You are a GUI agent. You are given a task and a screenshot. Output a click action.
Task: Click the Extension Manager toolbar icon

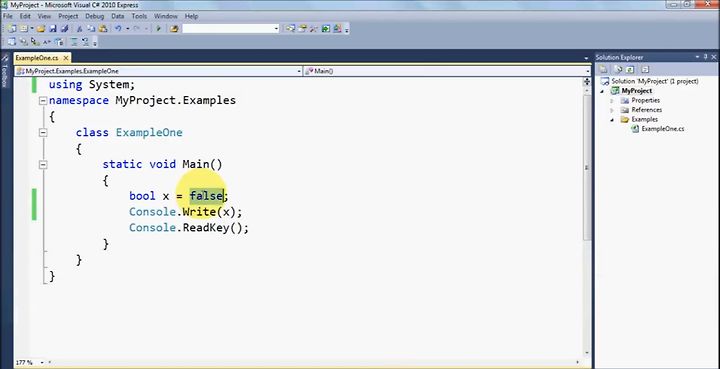click(x=338, y=28)
